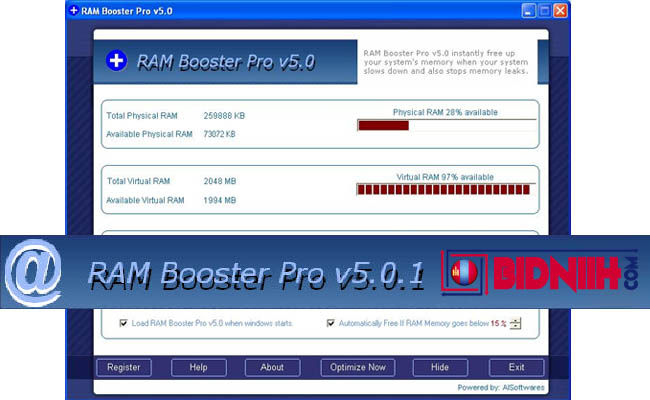Screen dimensions: 650x400
Task: Show the About dialog
Action: click(x=272, y=367)
